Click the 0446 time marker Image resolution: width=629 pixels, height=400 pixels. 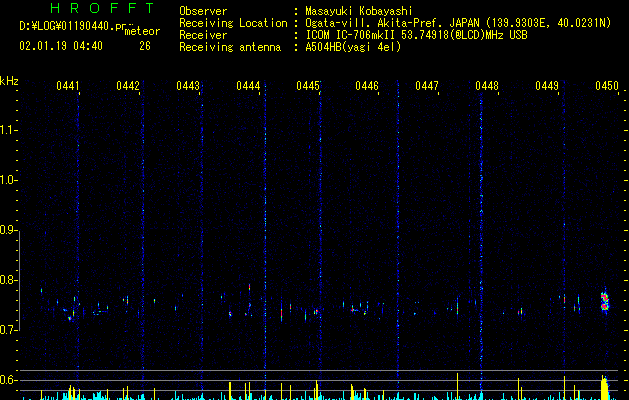pyautogui.click(x=367, y=85)
